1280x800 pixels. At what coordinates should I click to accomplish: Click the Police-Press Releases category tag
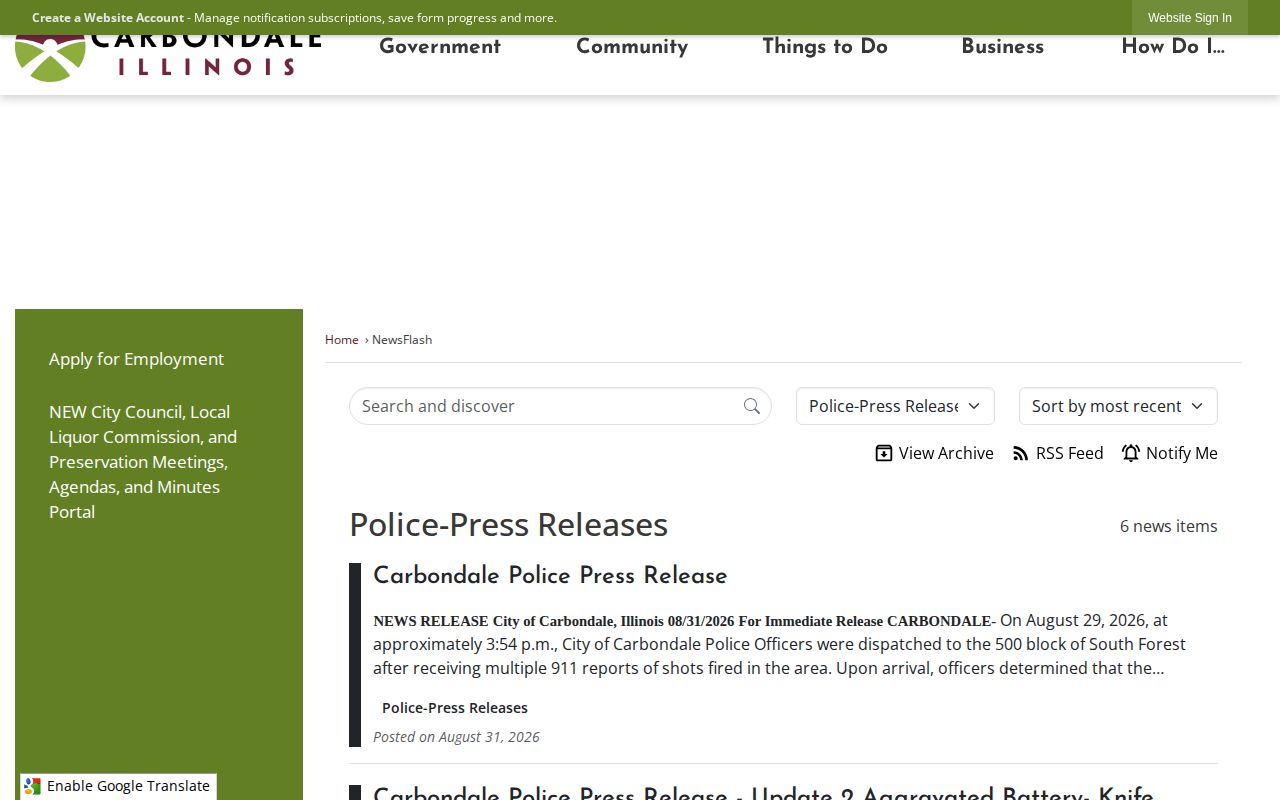(x=455, y=708)
